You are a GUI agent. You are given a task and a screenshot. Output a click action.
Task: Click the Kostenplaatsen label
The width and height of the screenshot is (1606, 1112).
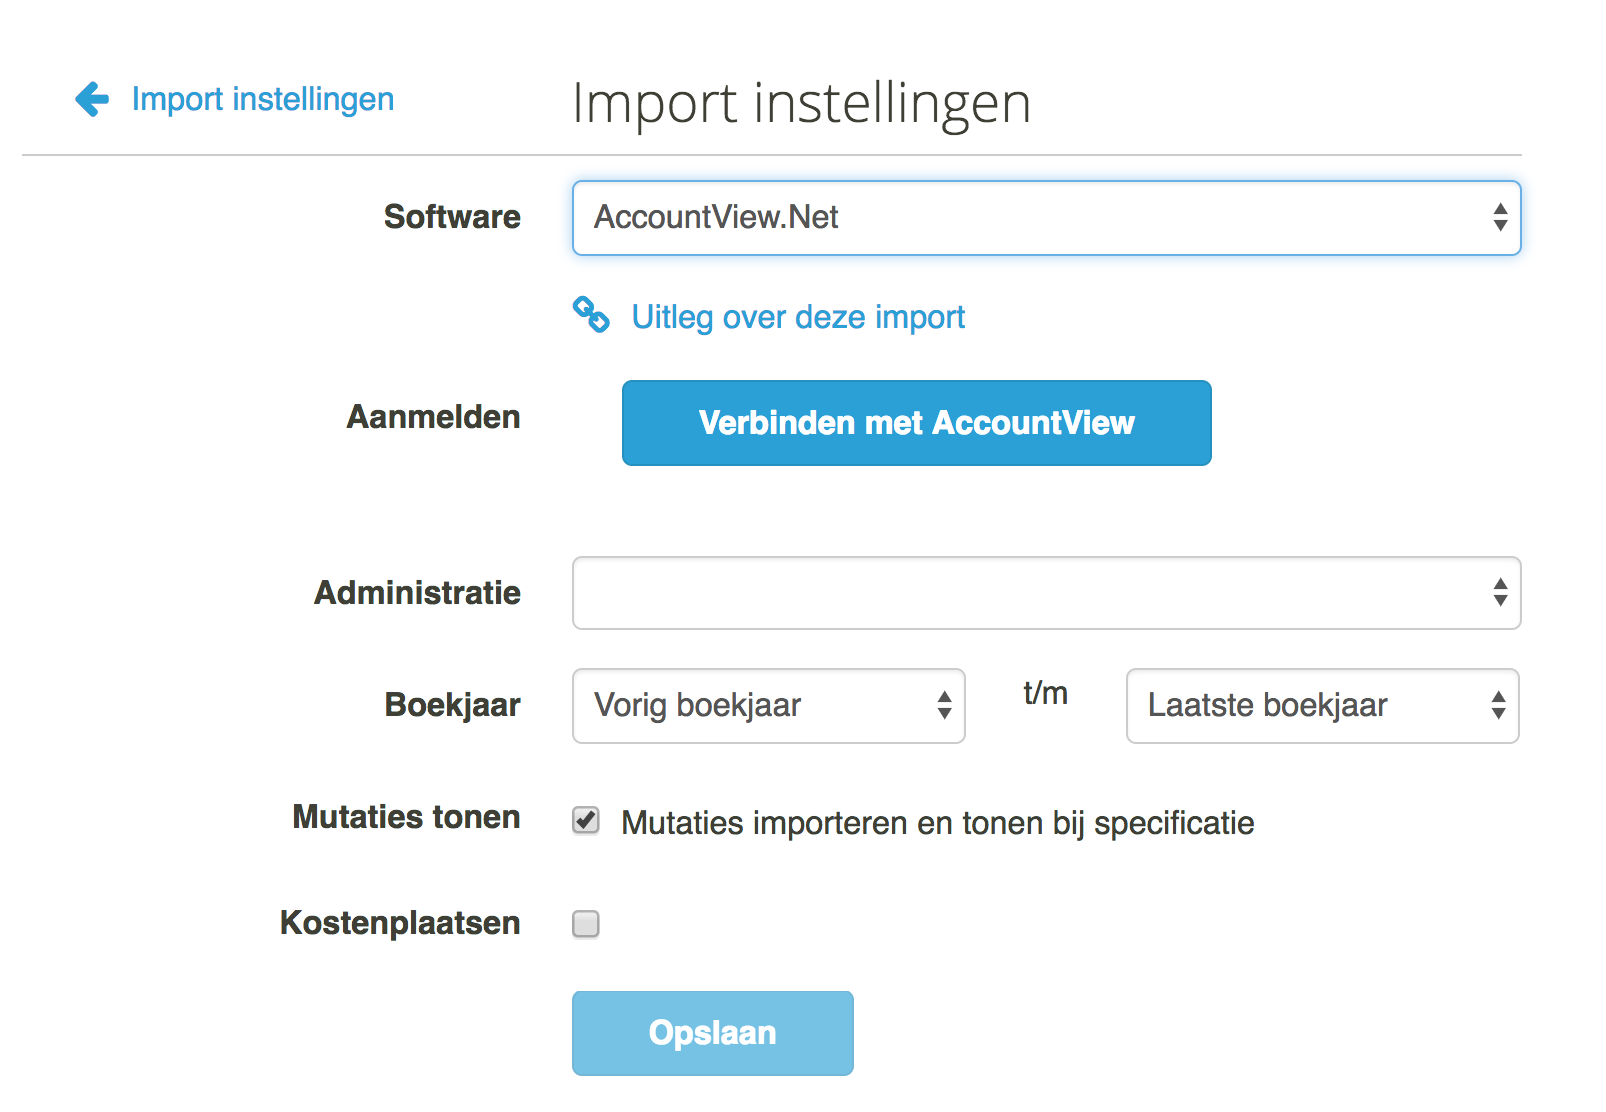(x=400, y=923)
